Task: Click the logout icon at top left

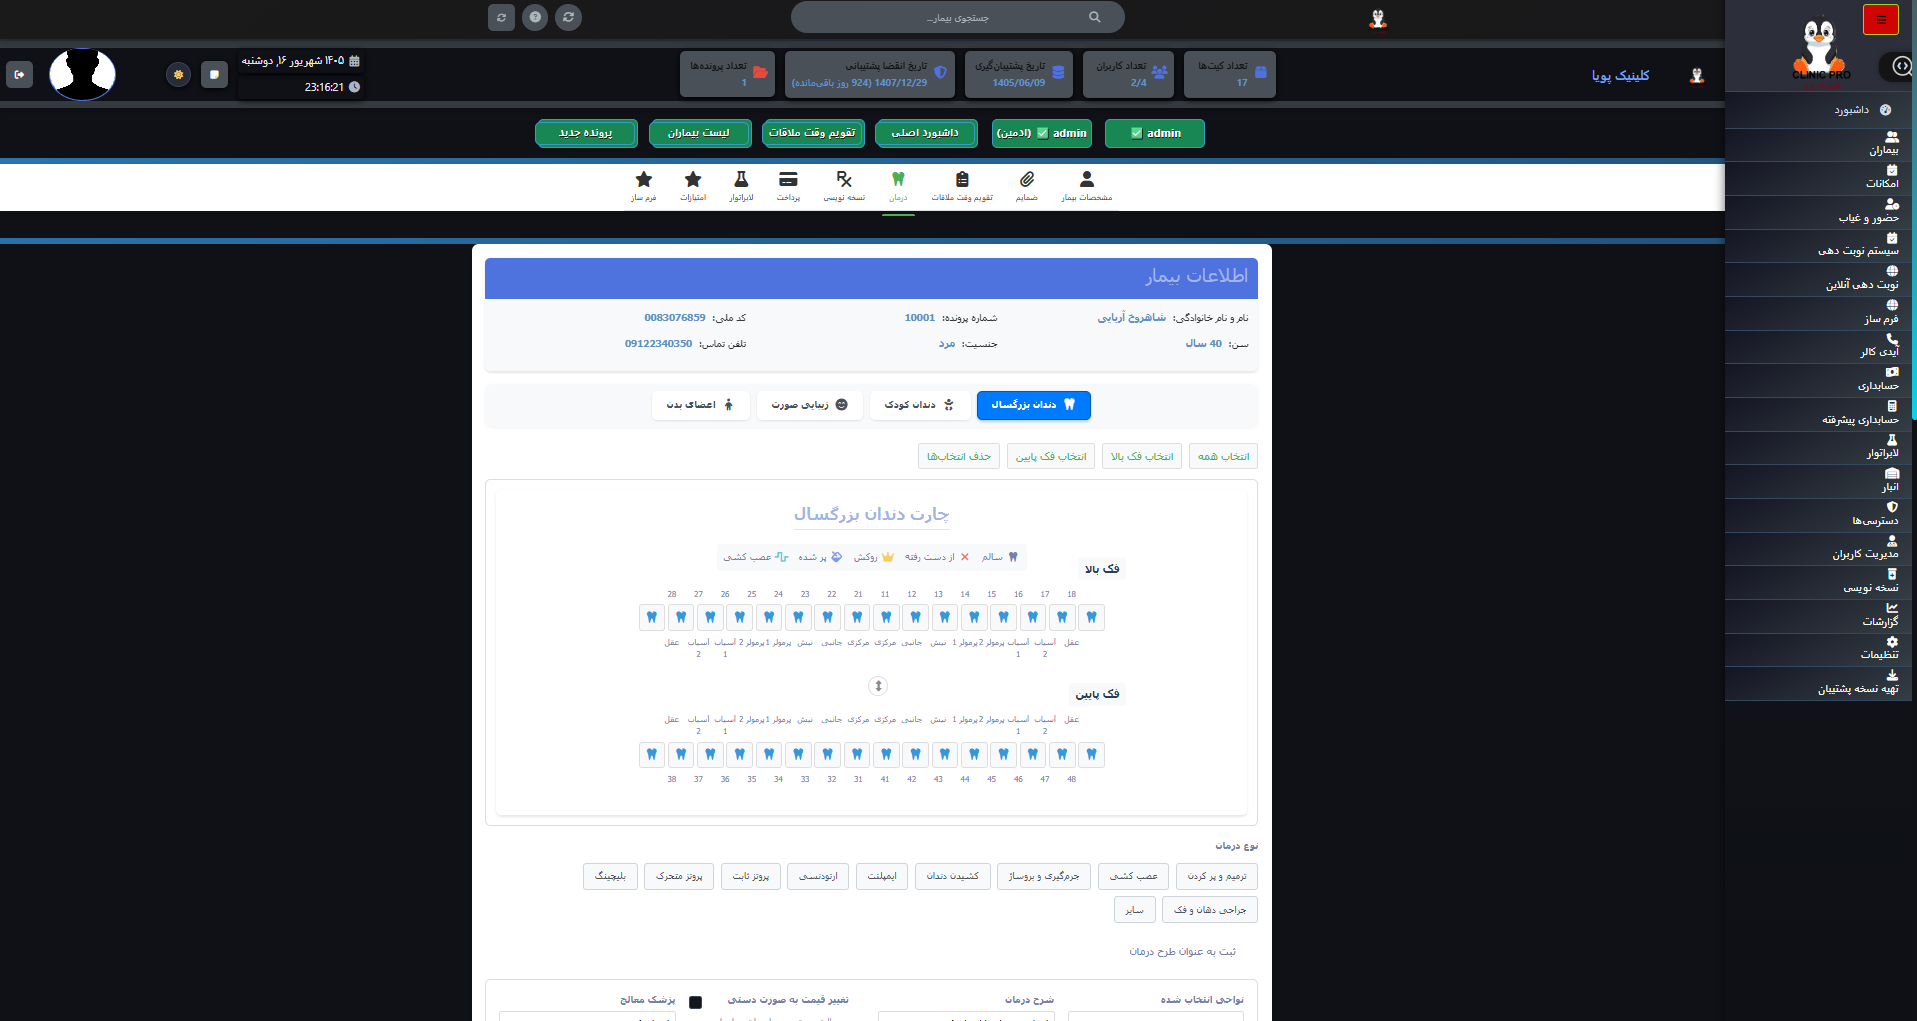Action: [19, 75]
